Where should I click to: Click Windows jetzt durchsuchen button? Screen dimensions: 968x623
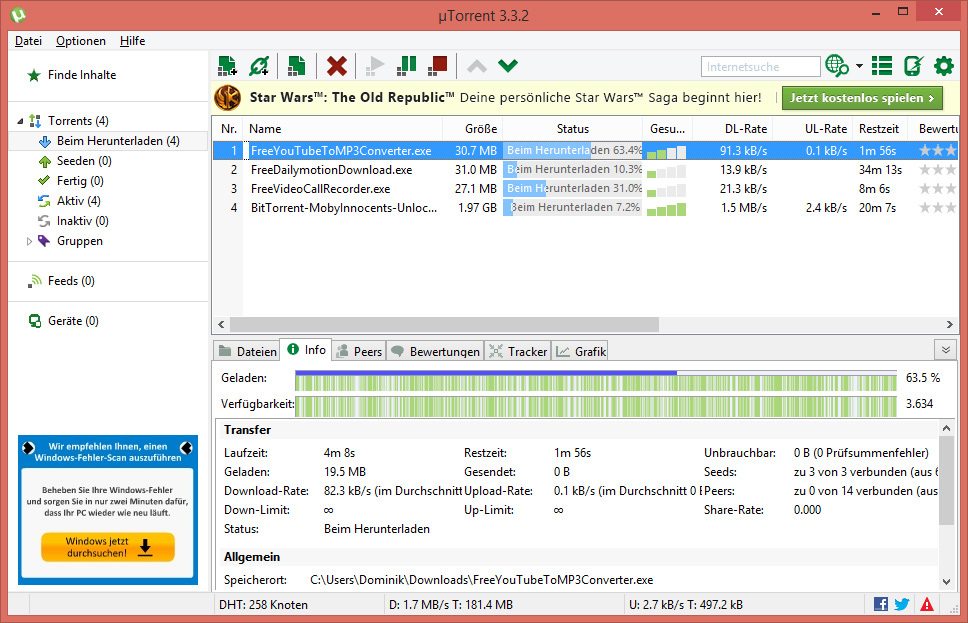click(107, 547)
